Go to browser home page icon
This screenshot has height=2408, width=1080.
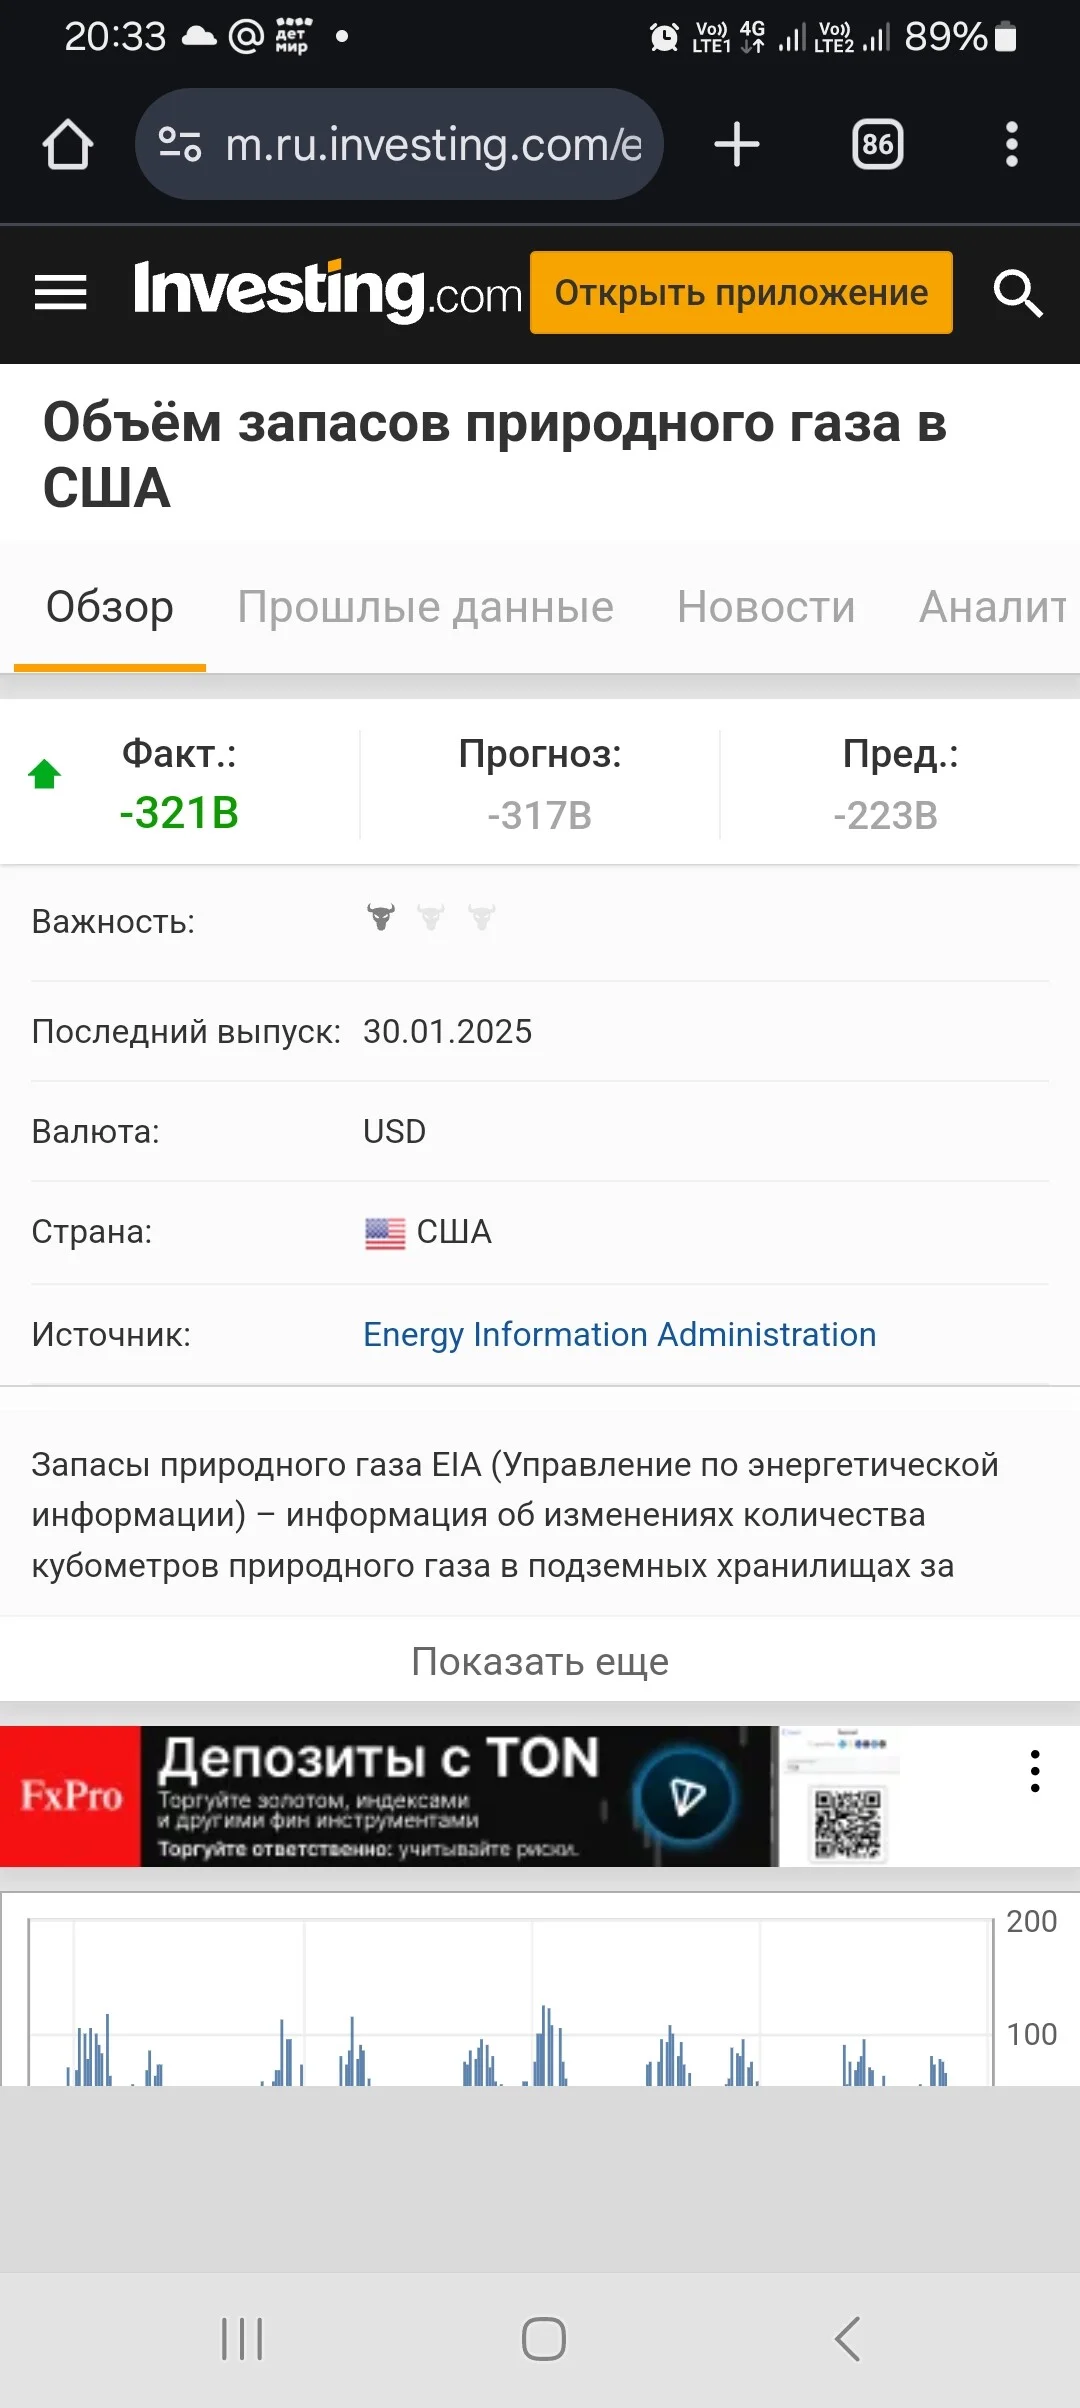point(68,144)
